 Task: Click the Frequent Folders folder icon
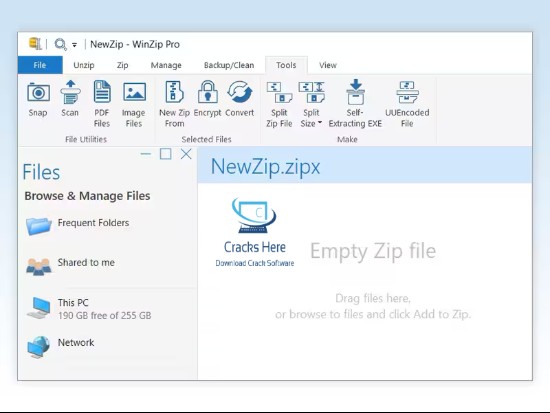tap(39, 226)
